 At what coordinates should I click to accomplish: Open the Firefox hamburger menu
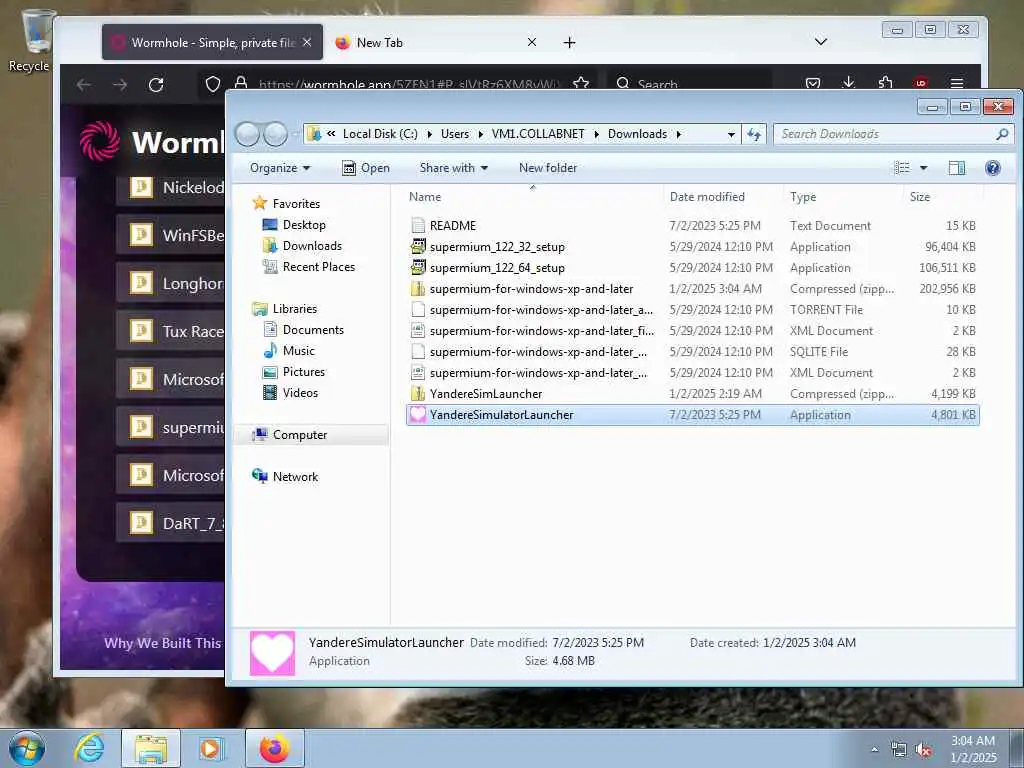tap(957, 84)
